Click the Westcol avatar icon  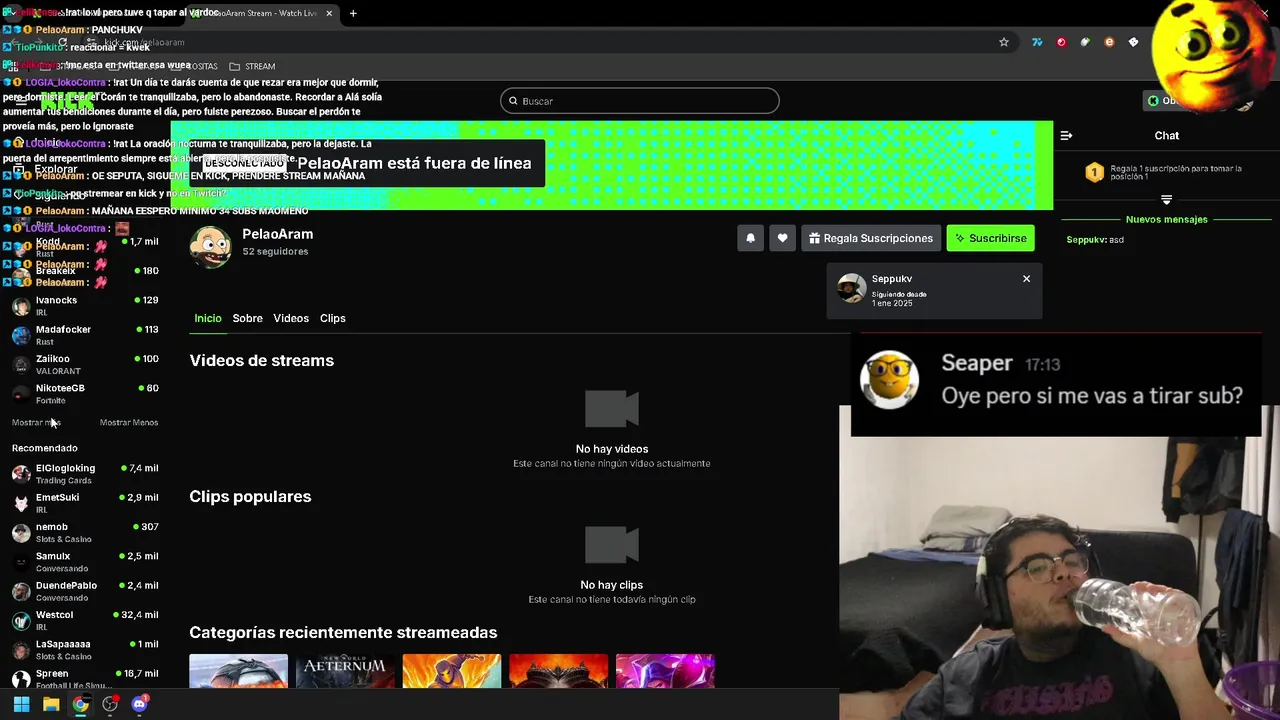coord(21,621)
